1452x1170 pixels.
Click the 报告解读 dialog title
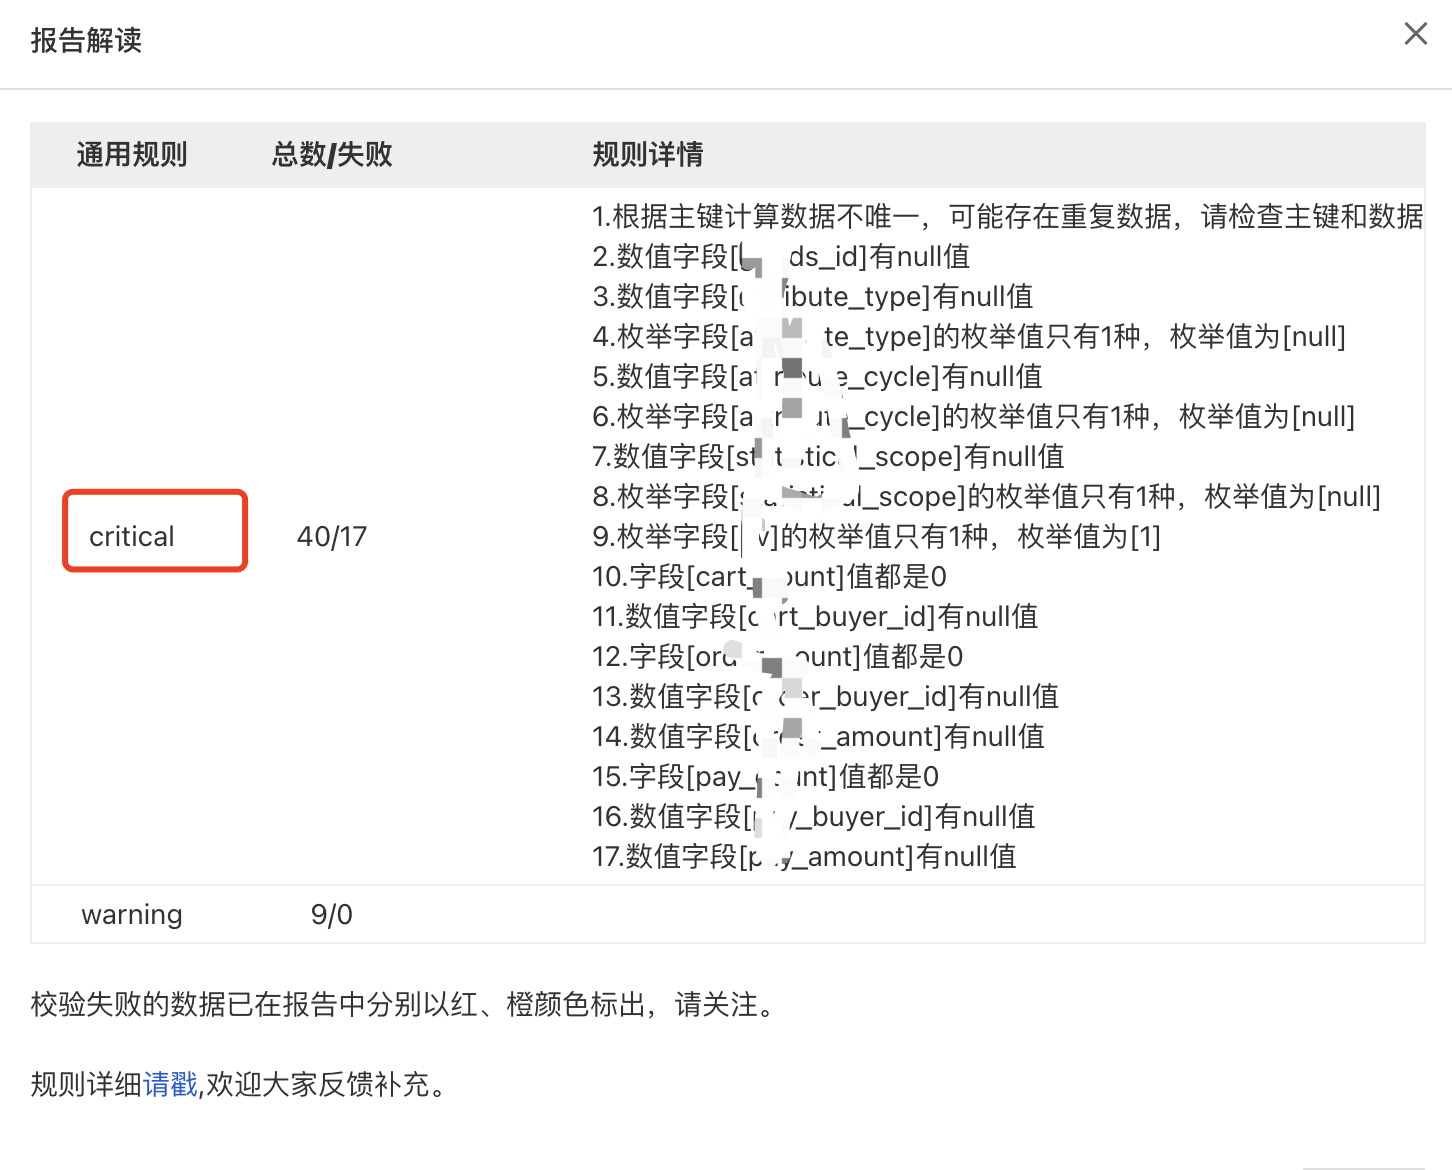(86, 40)
